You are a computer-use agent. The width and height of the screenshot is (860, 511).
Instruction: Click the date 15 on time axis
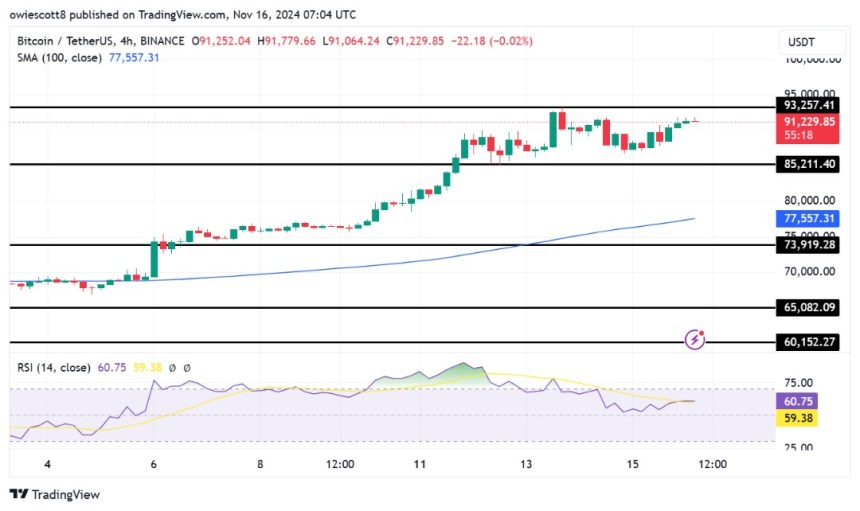point(633,464)
